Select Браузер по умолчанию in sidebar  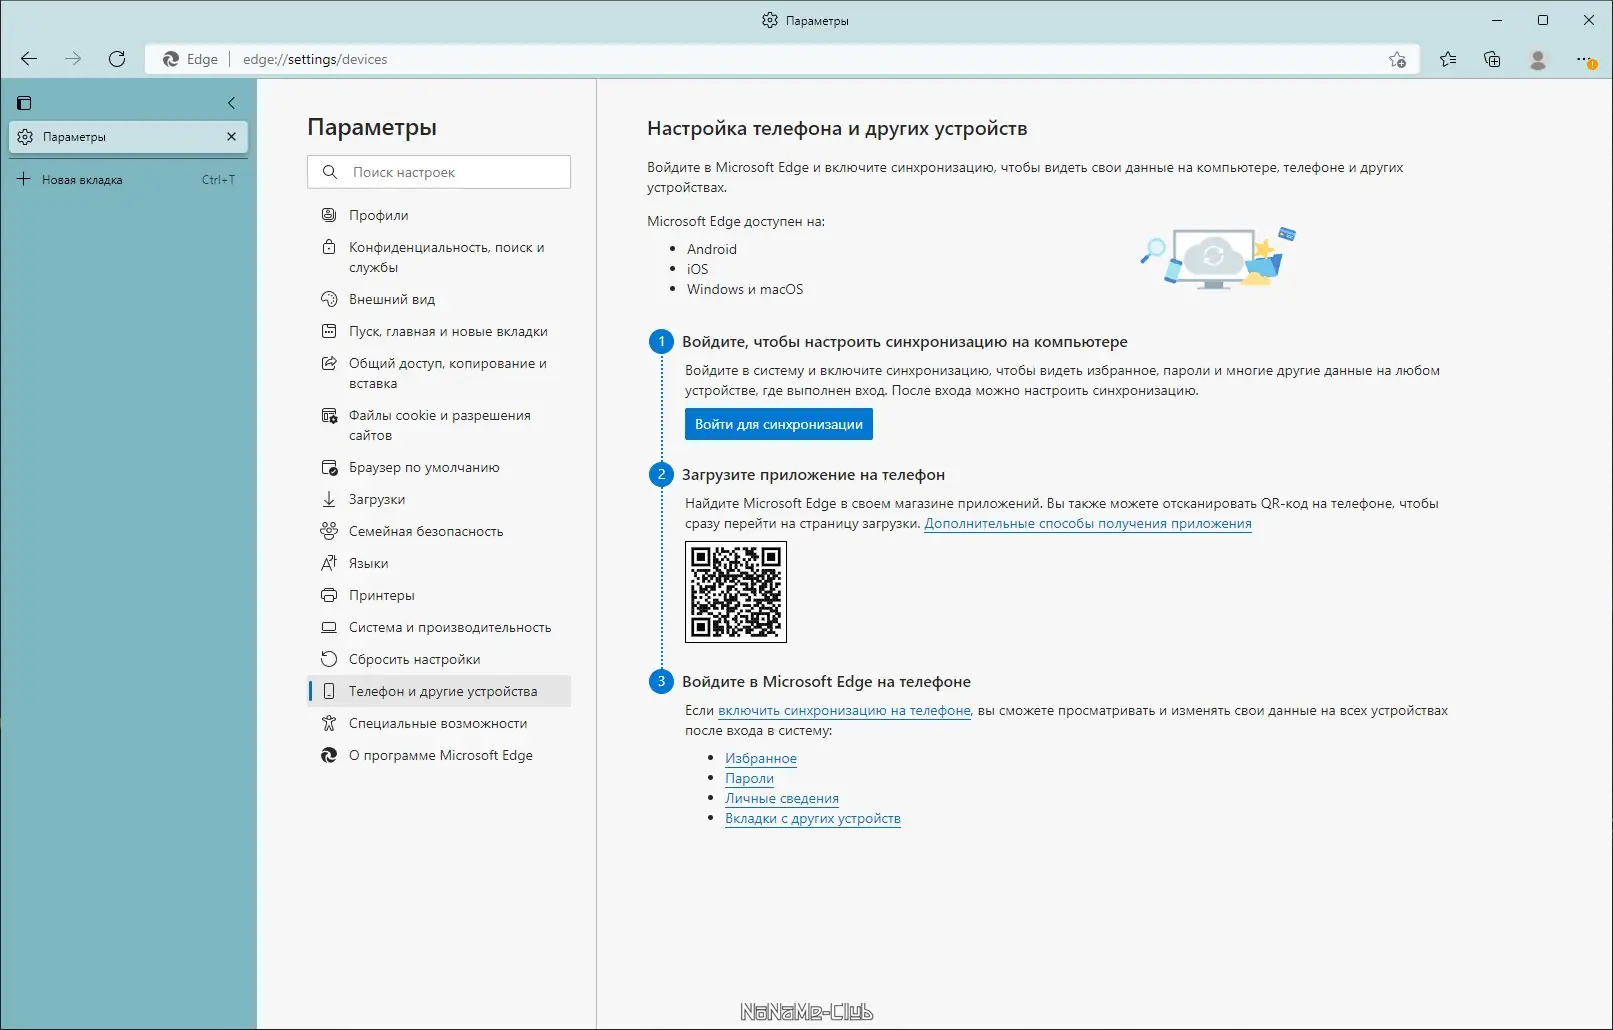click(439, 467)
